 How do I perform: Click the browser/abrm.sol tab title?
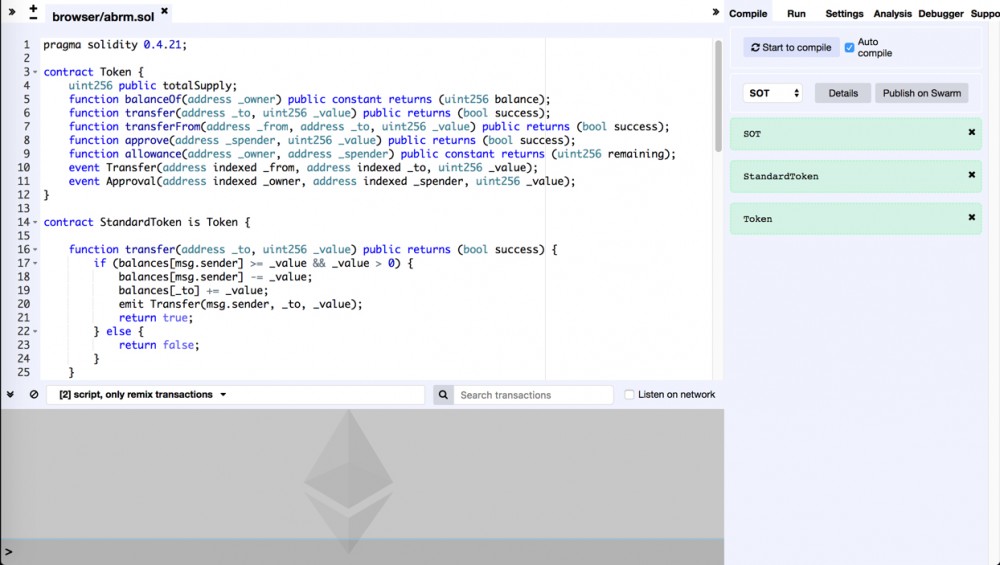(103, 17)
